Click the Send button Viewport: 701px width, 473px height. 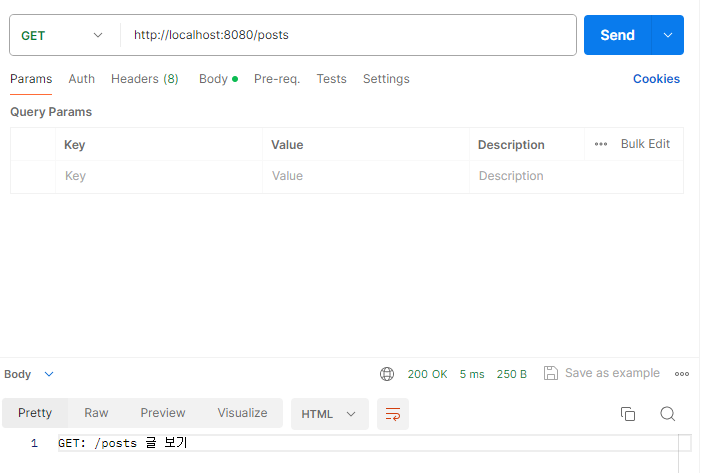[617, 35]
